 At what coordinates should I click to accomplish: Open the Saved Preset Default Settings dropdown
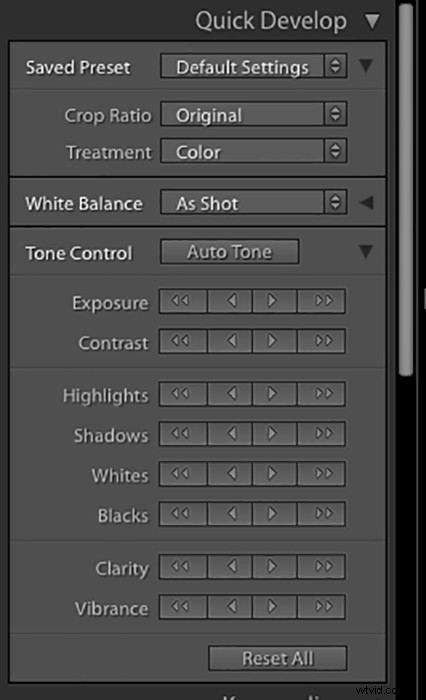click(254, 67)
